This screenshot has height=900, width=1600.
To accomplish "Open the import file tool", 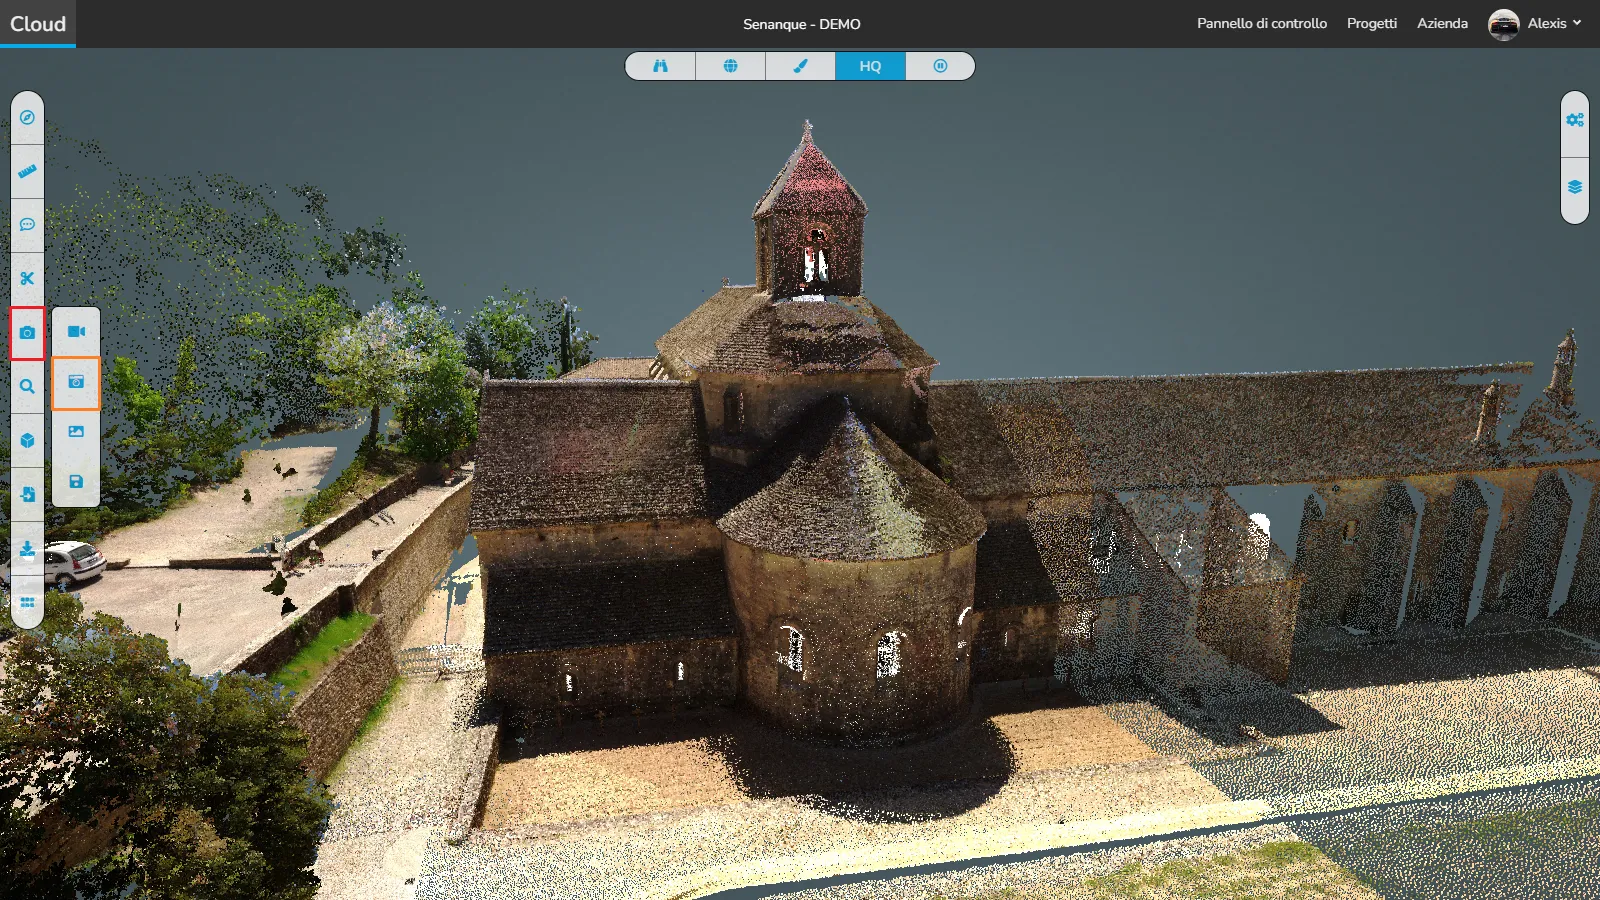I will 27,495.
